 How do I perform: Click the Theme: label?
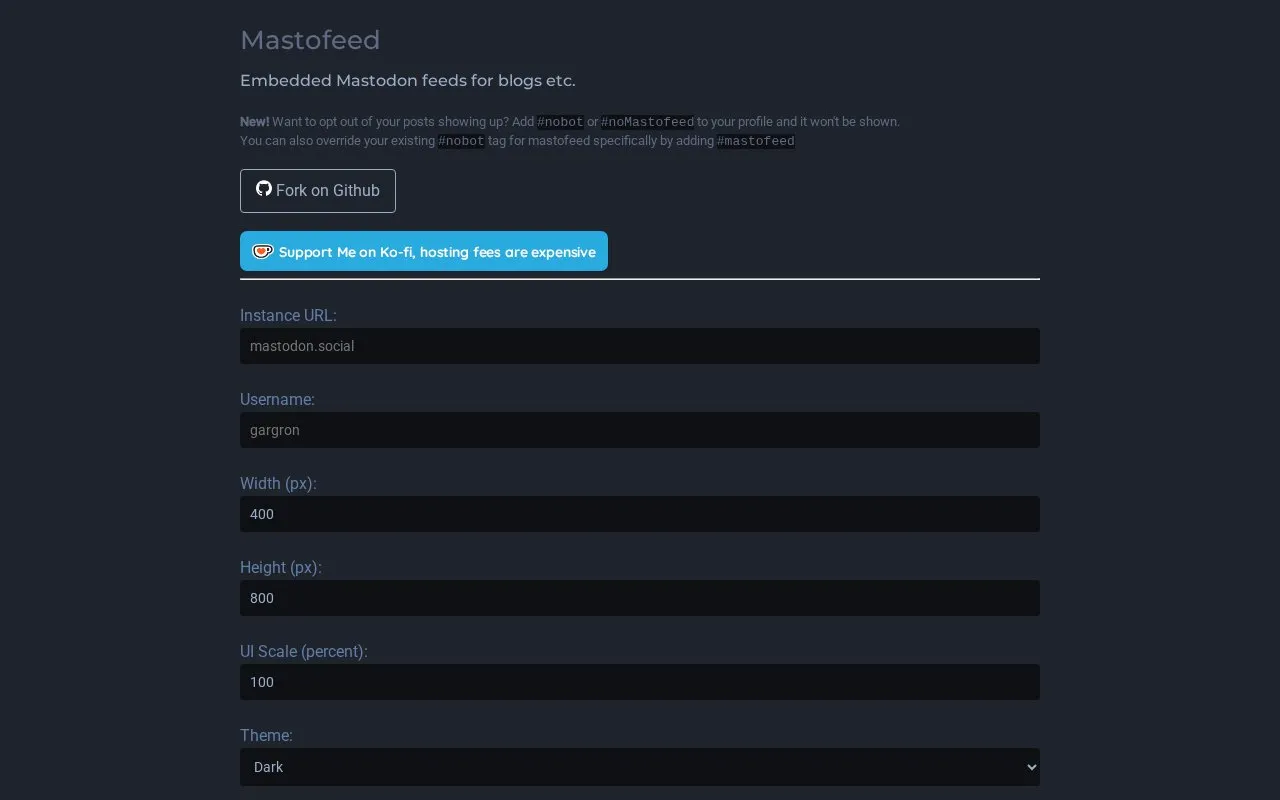pos(266,735)
